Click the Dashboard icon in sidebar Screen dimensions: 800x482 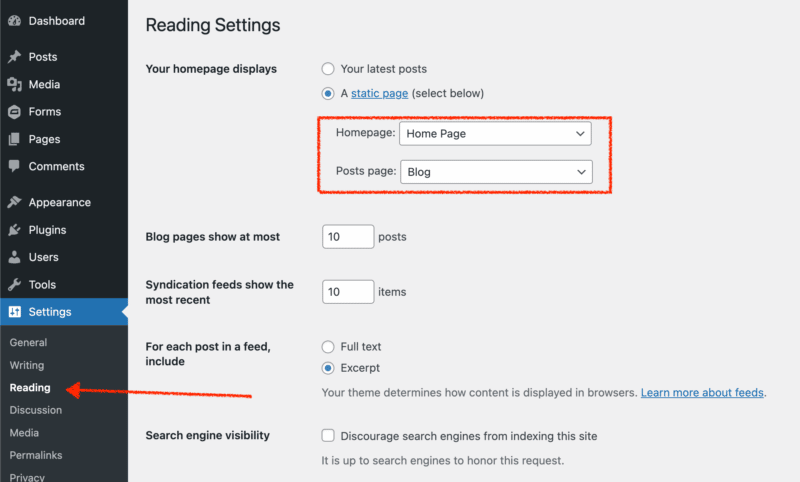tap(14, 21)
